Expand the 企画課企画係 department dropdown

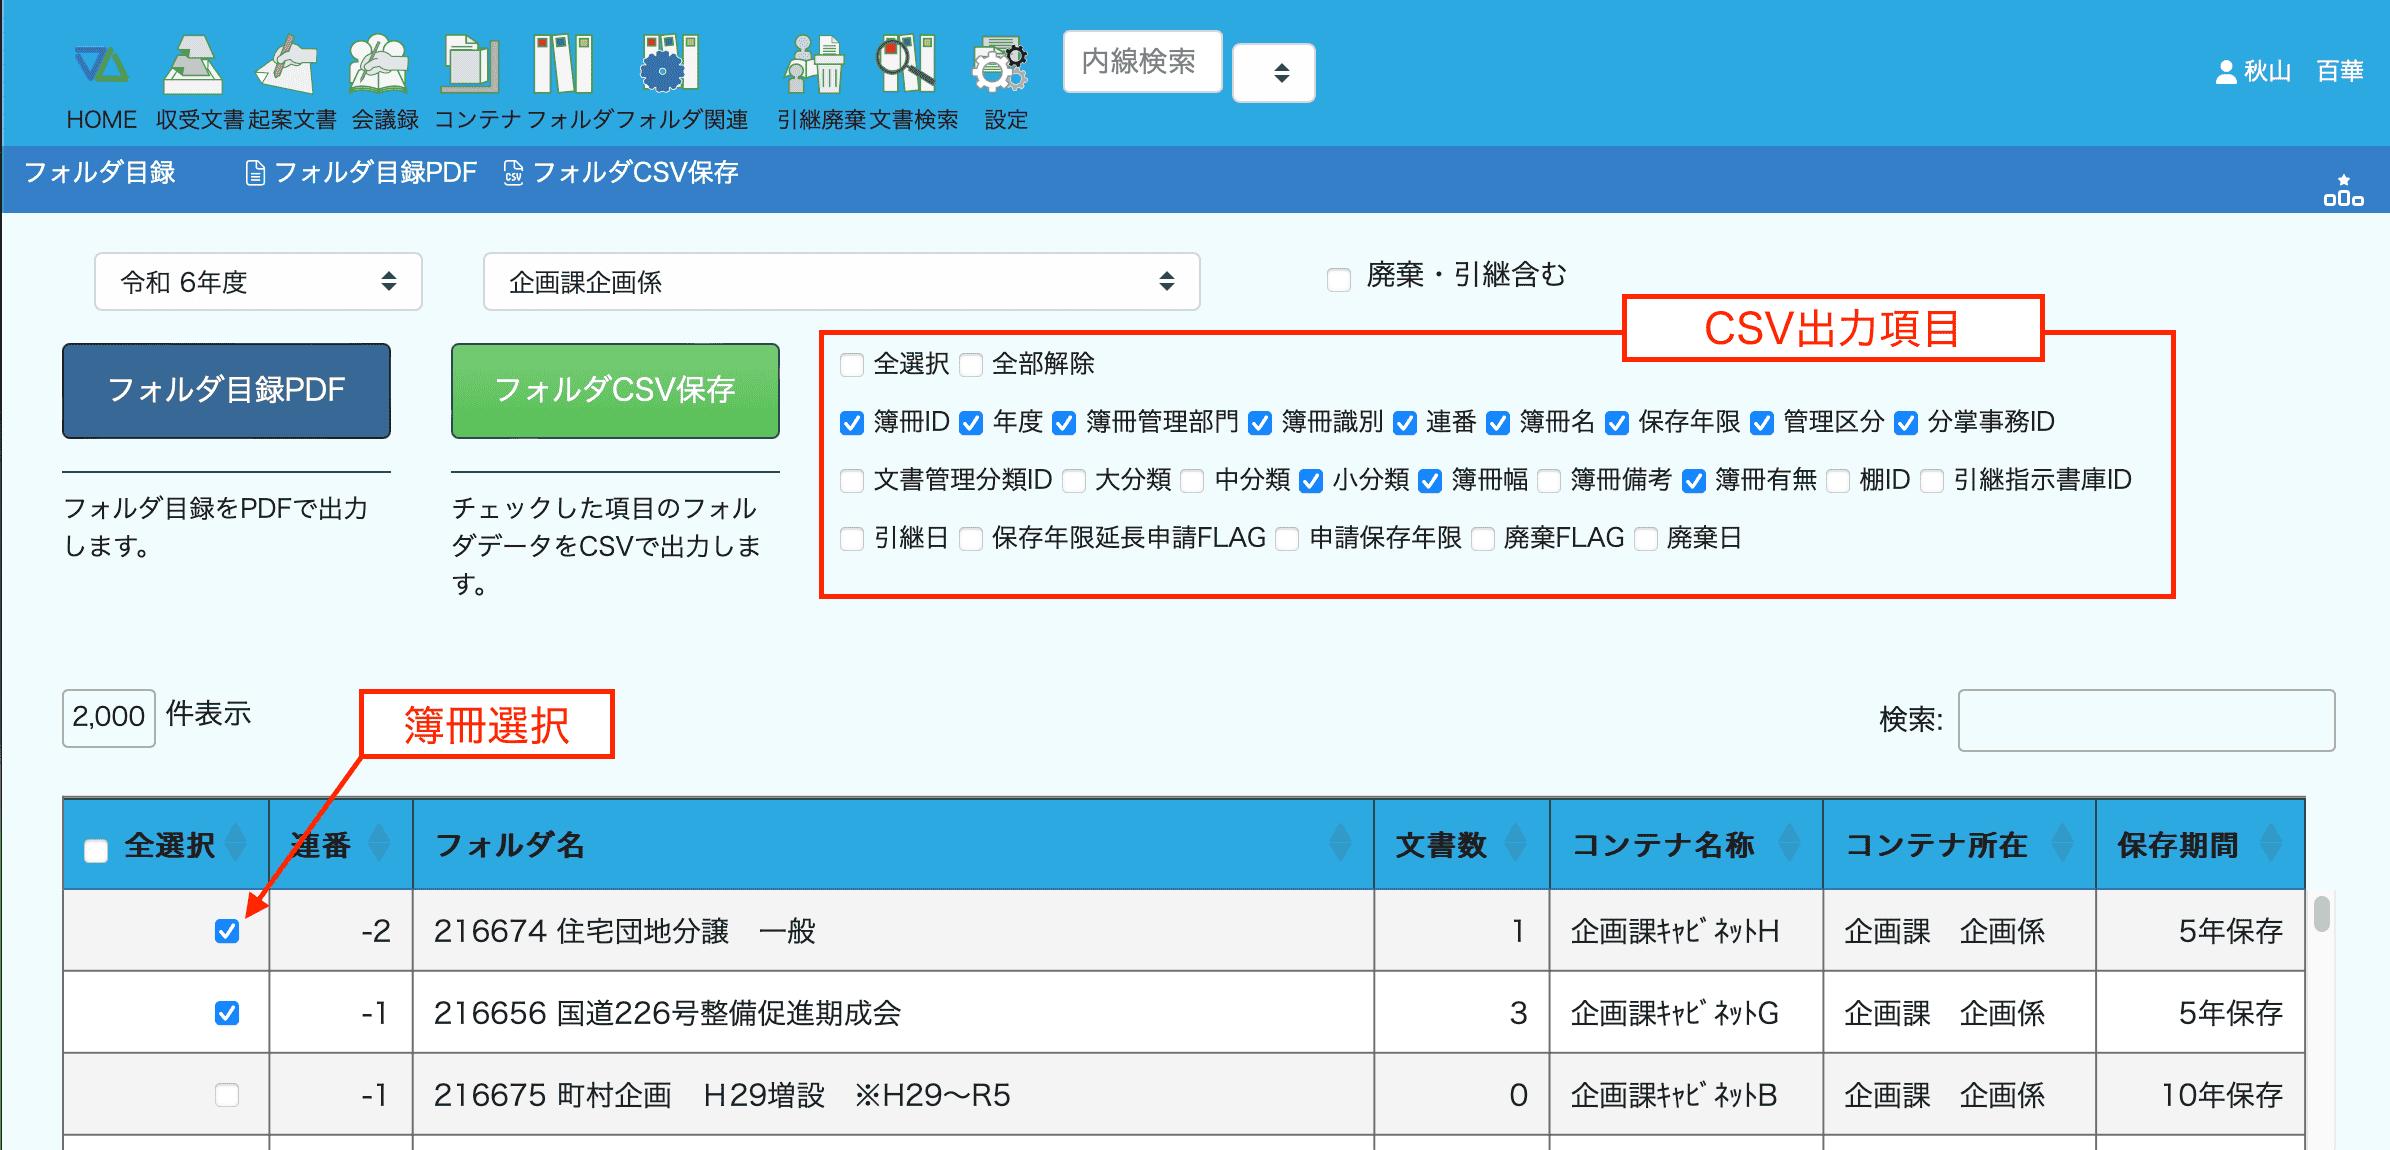840,282
